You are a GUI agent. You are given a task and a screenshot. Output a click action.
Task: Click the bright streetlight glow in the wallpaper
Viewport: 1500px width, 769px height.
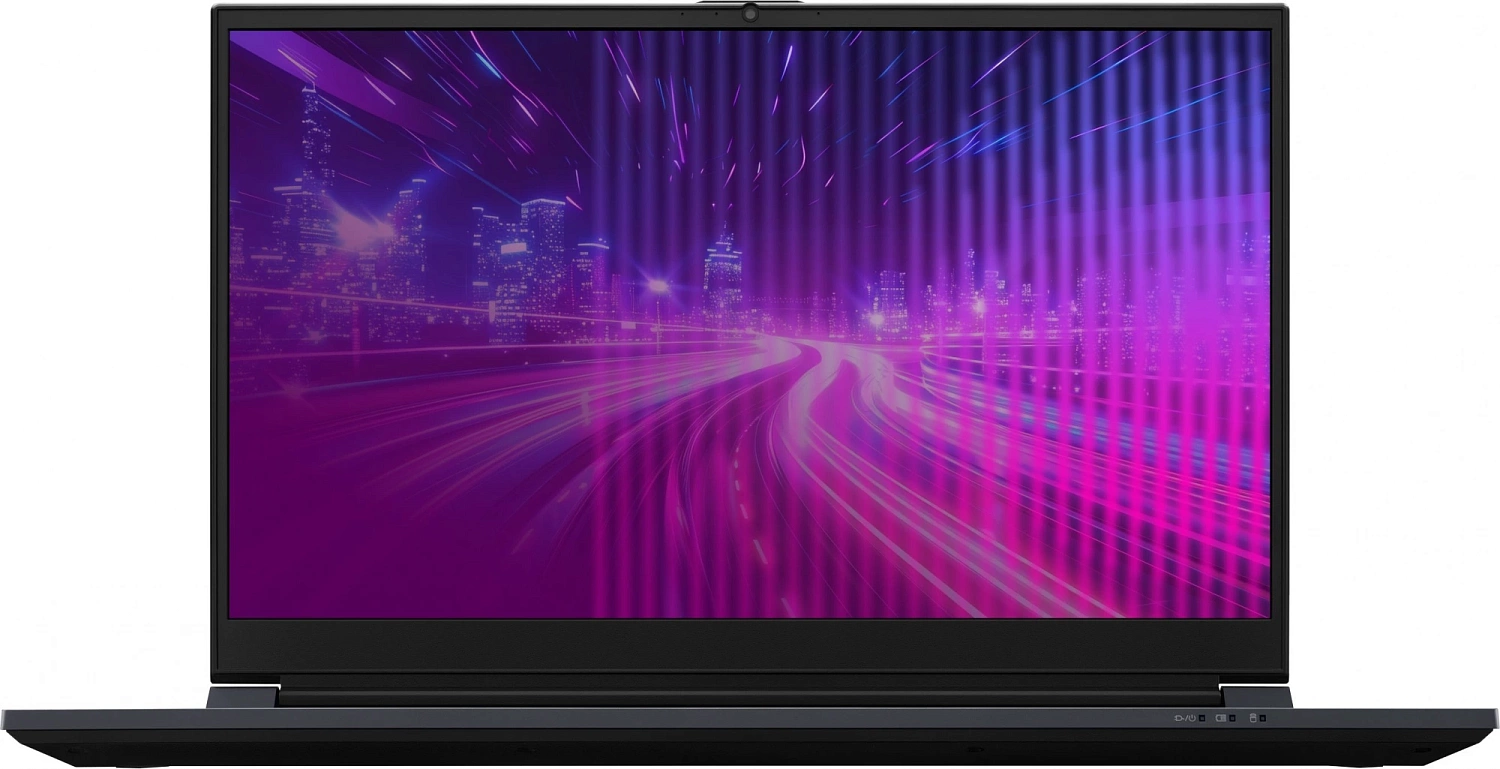coord(657,287)
